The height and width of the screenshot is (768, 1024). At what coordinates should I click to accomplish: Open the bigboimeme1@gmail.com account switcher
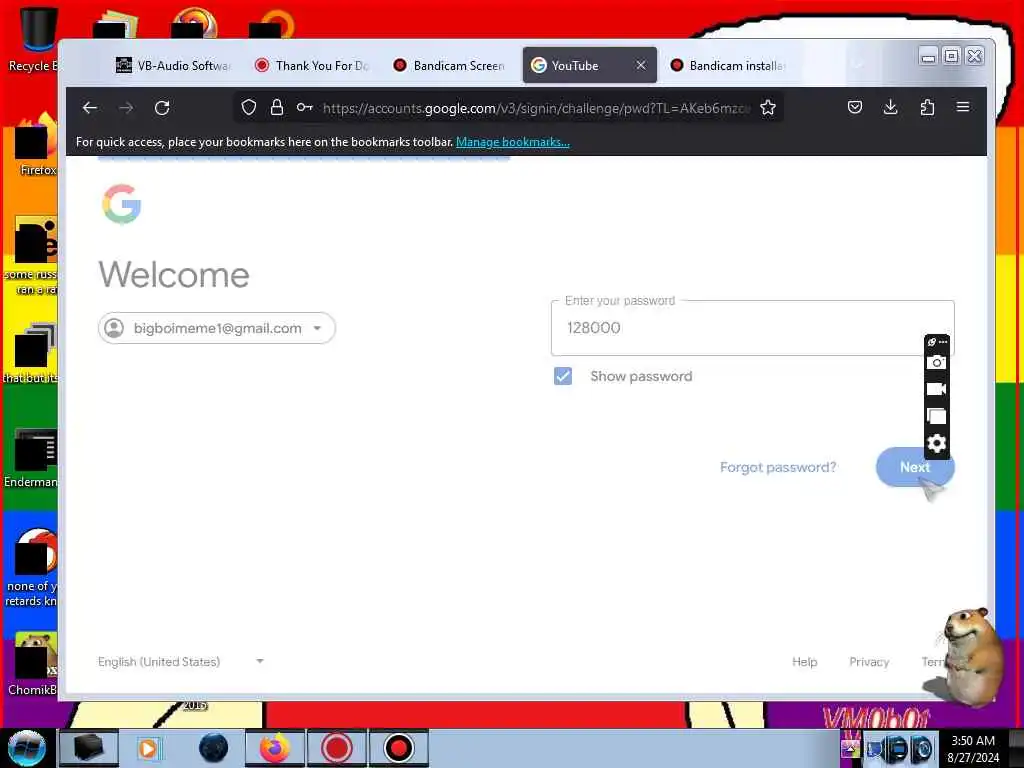pos(217,328)
